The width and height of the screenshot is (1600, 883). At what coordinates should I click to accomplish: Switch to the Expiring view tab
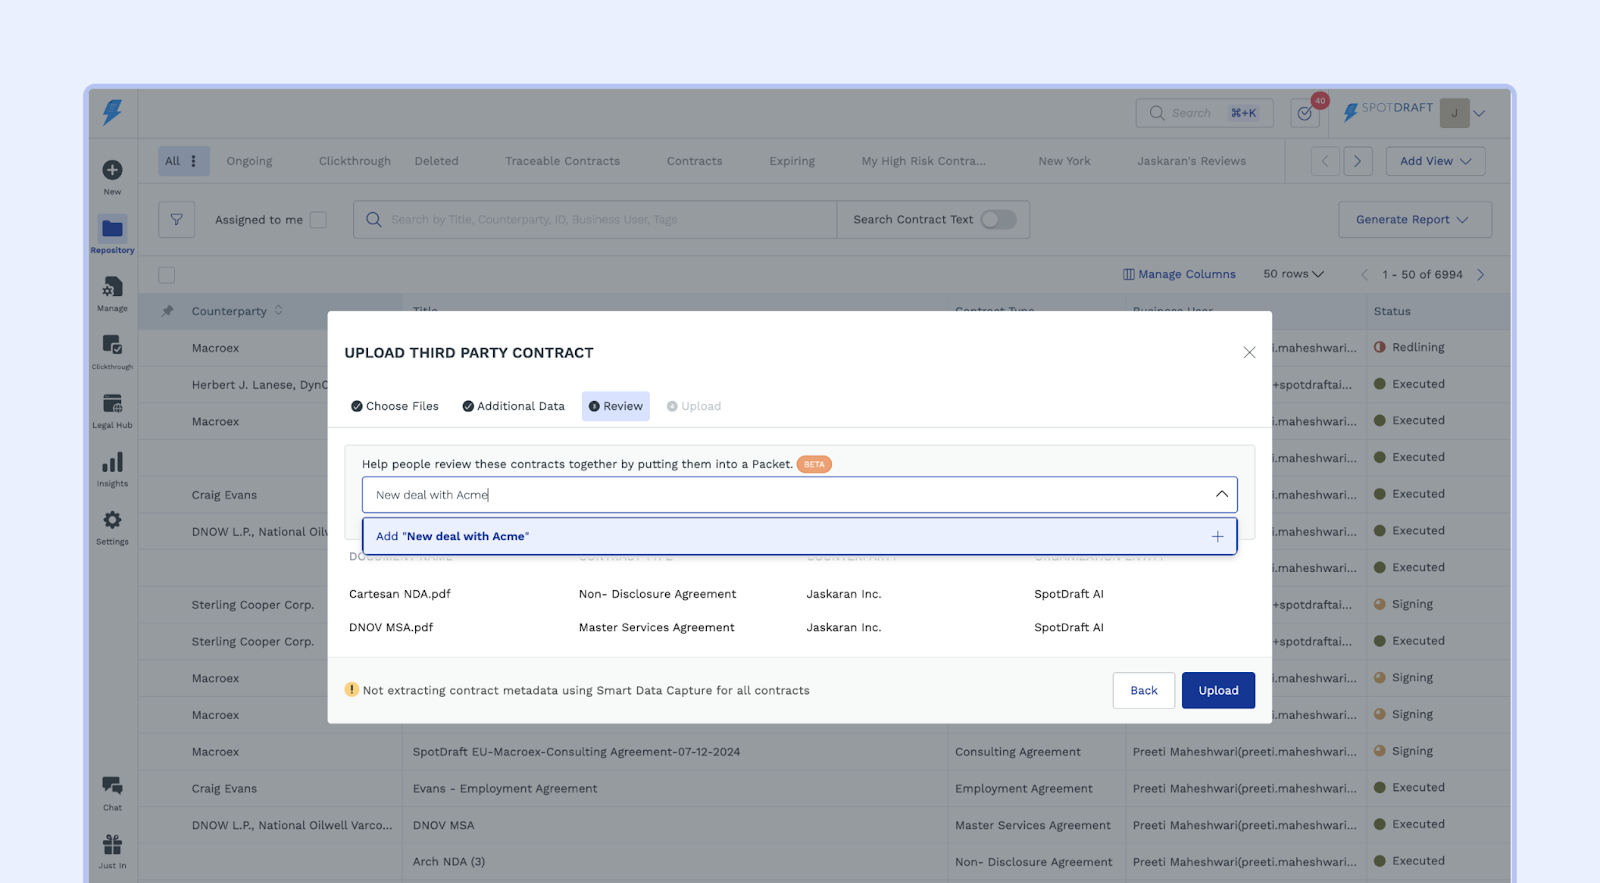[x=792, y=161]
